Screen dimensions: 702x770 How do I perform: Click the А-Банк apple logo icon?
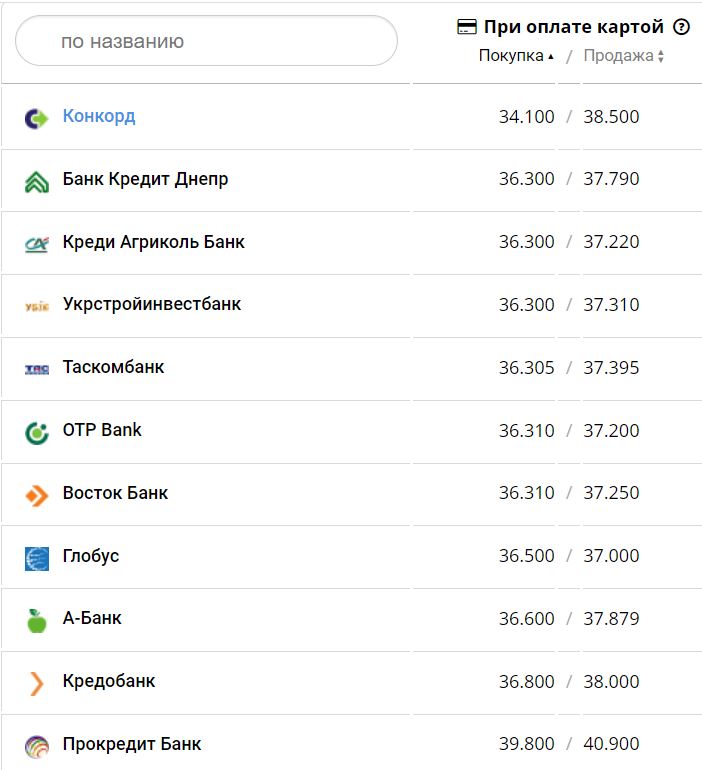tap(37, 621)
